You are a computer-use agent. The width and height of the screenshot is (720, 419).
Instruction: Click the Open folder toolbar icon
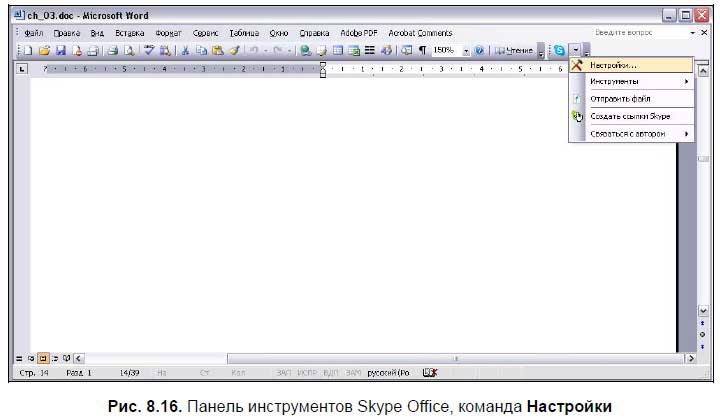[x=45, y=50]
